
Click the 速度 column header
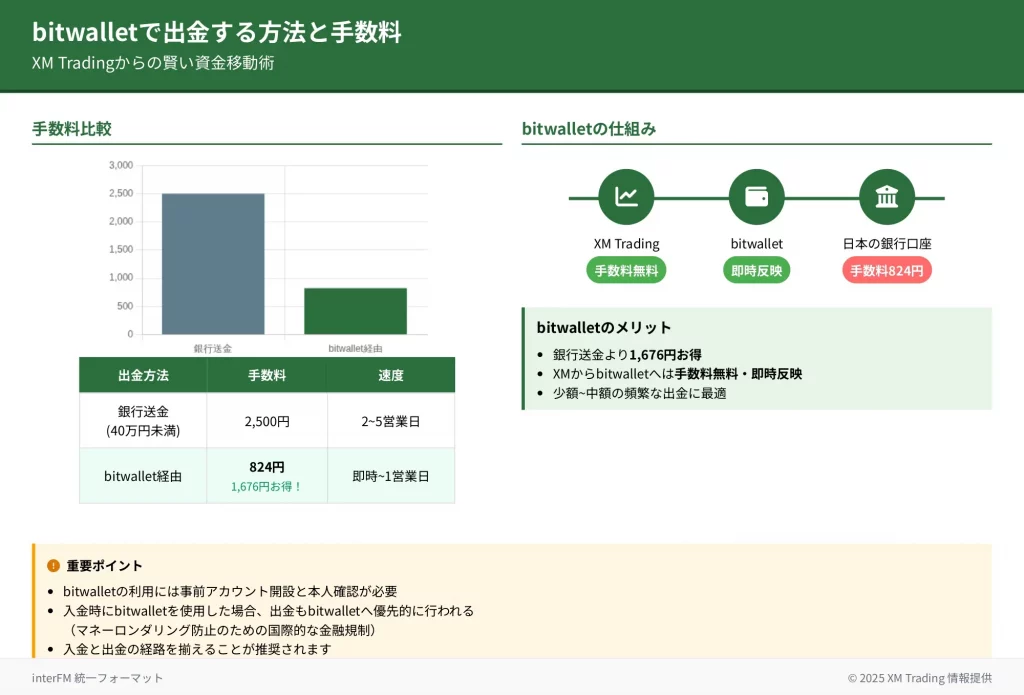pyautogui.click(x=391, y=376)
